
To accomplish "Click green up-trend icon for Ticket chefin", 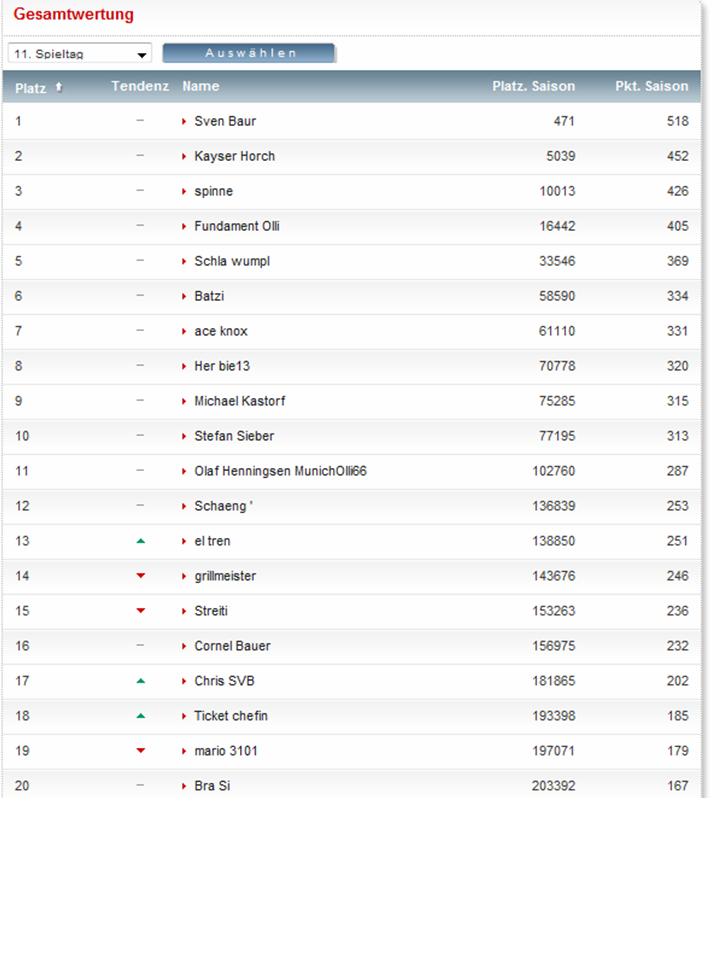I will [141, 716].
